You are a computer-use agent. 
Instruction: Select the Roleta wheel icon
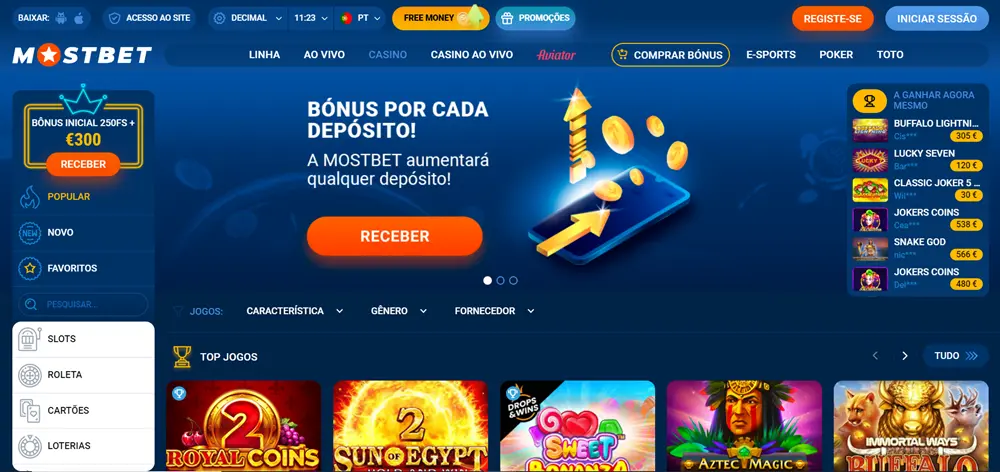[x=30, y=375]
